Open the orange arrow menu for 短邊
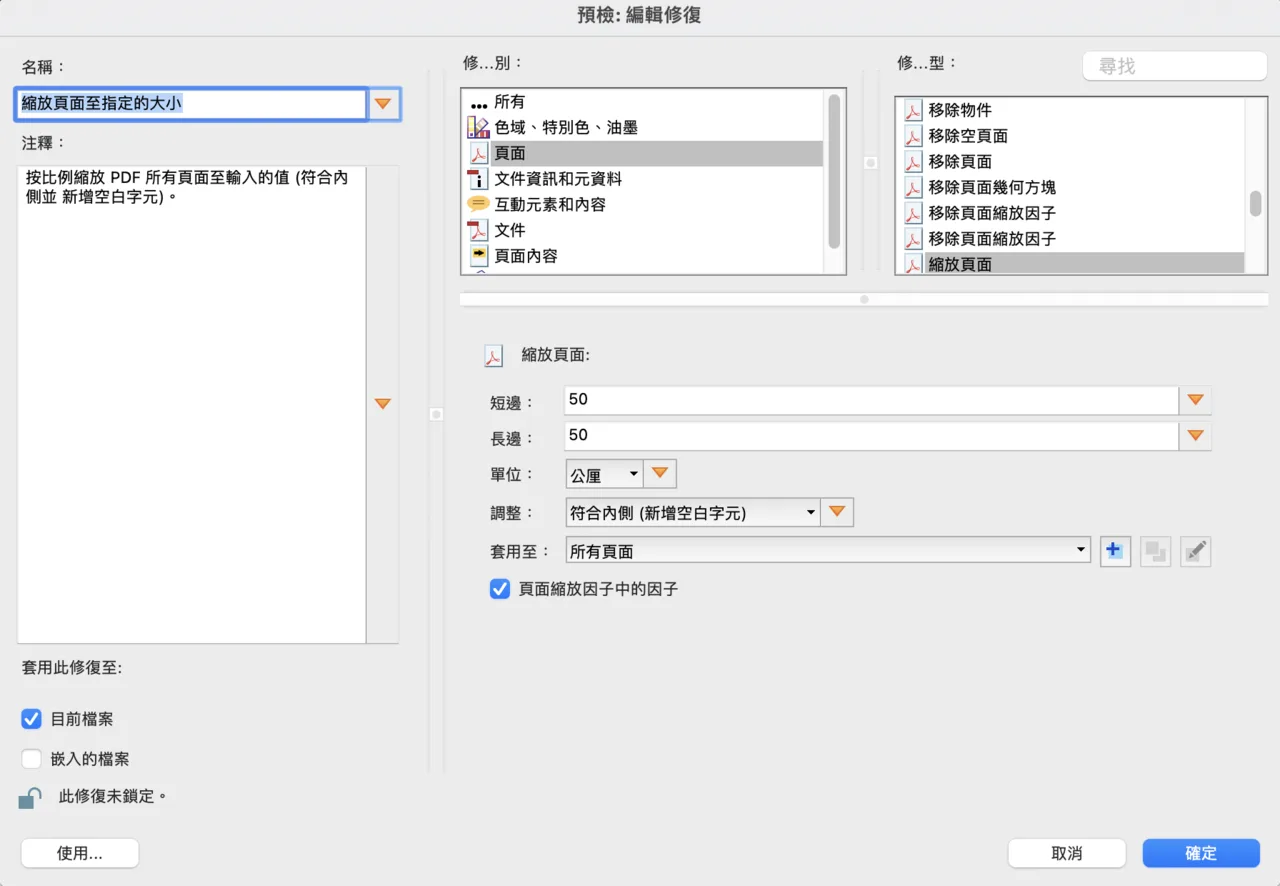Viewport: 1280px width, 886px height. coord(1195,399)
